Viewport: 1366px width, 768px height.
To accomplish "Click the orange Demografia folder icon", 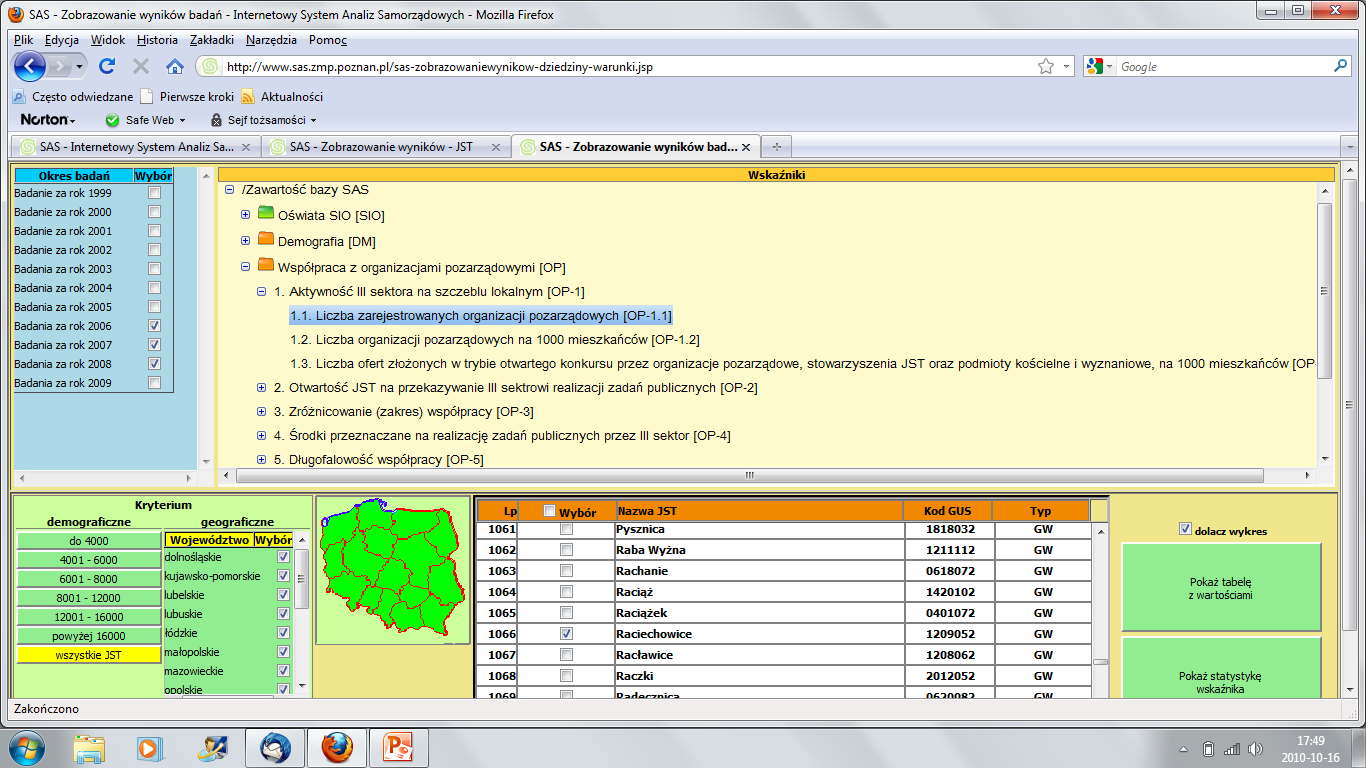I will tap(266, 239).
